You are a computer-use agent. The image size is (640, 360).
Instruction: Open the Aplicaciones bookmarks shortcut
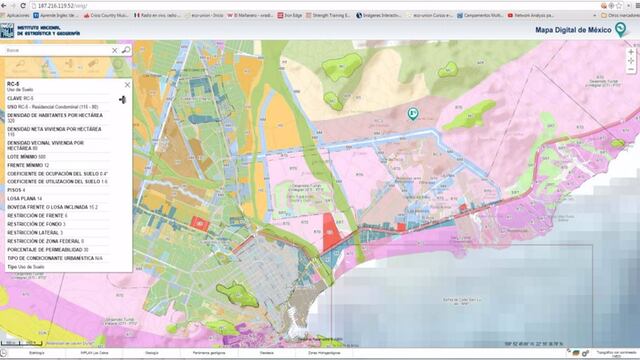pyautogui.click(x=15, y=16)
